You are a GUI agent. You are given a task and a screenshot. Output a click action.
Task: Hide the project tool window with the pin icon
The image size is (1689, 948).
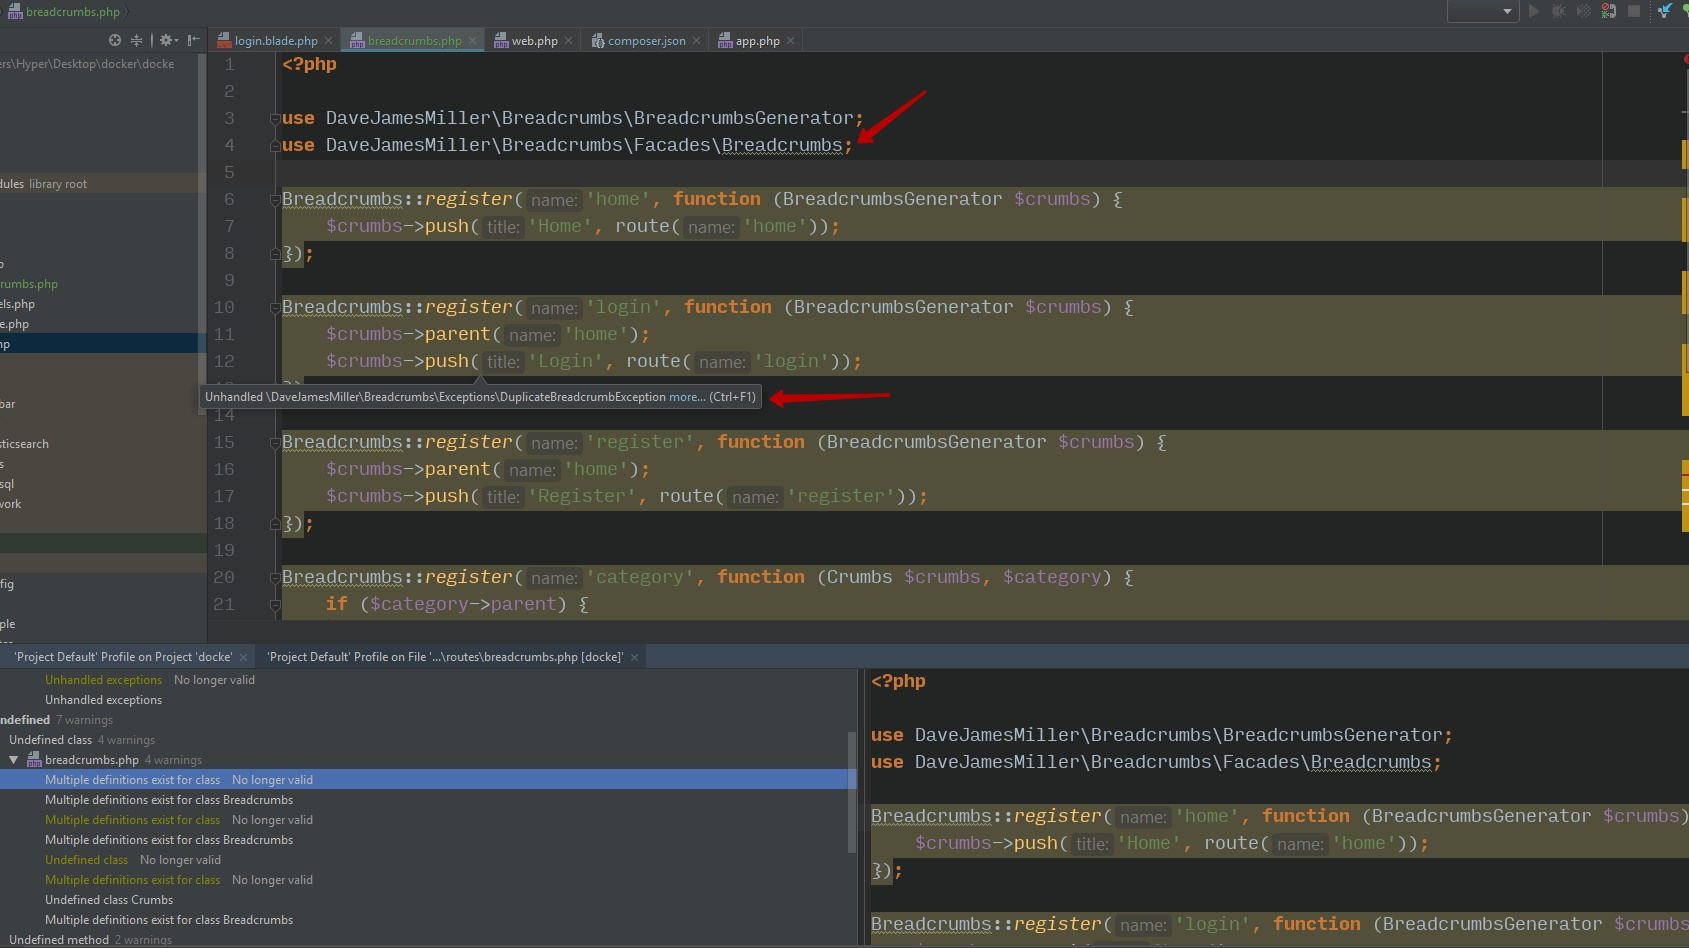coord(193,40)
